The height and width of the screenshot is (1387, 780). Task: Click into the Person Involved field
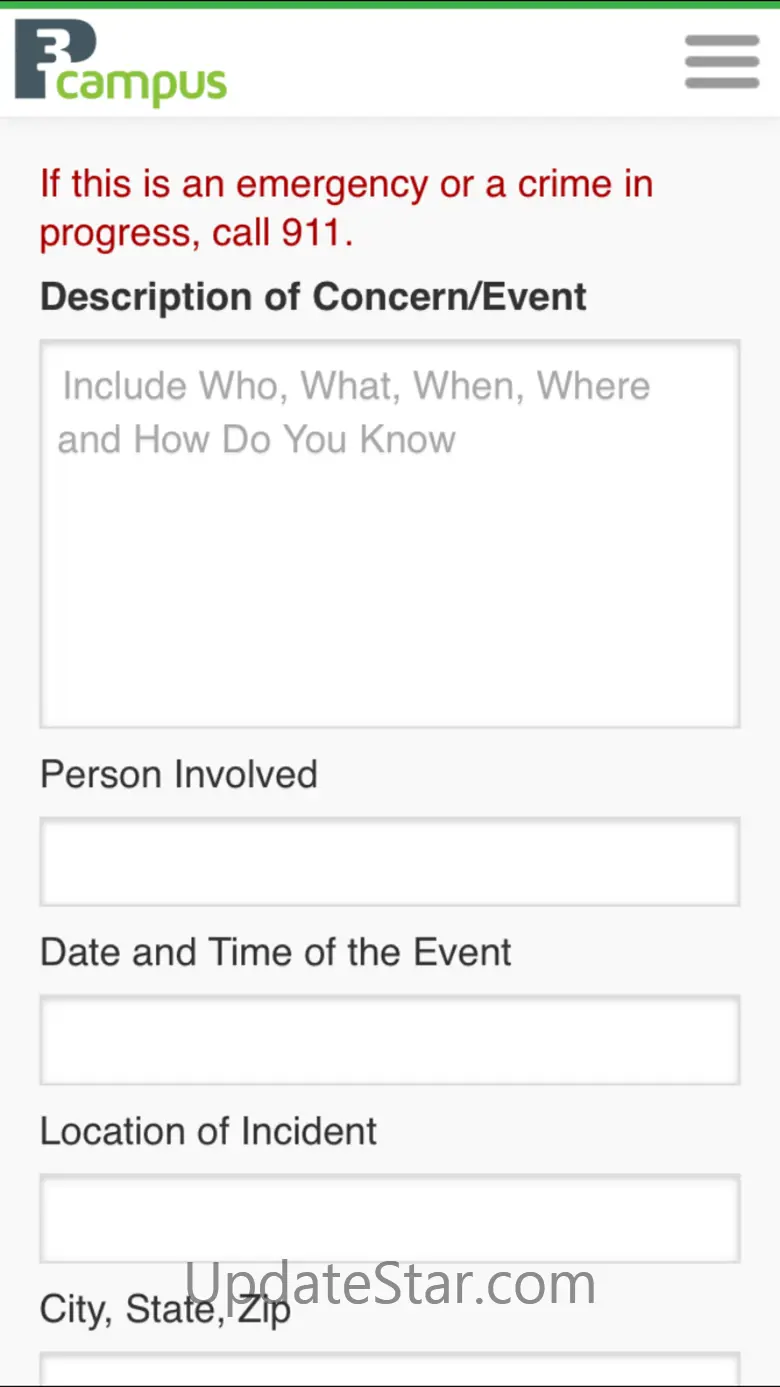coord(390,862)
